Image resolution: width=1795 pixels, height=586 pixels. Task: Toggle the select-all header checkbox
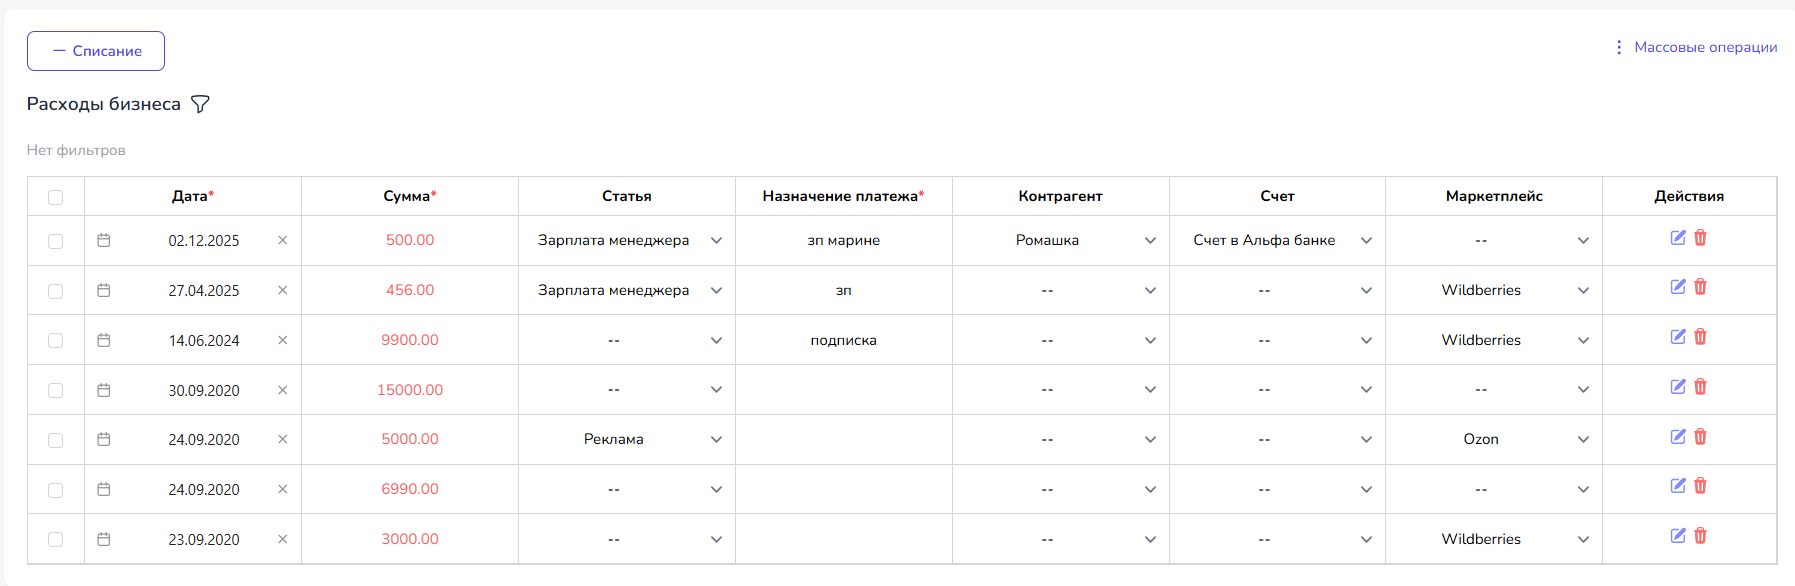(56, 197)
